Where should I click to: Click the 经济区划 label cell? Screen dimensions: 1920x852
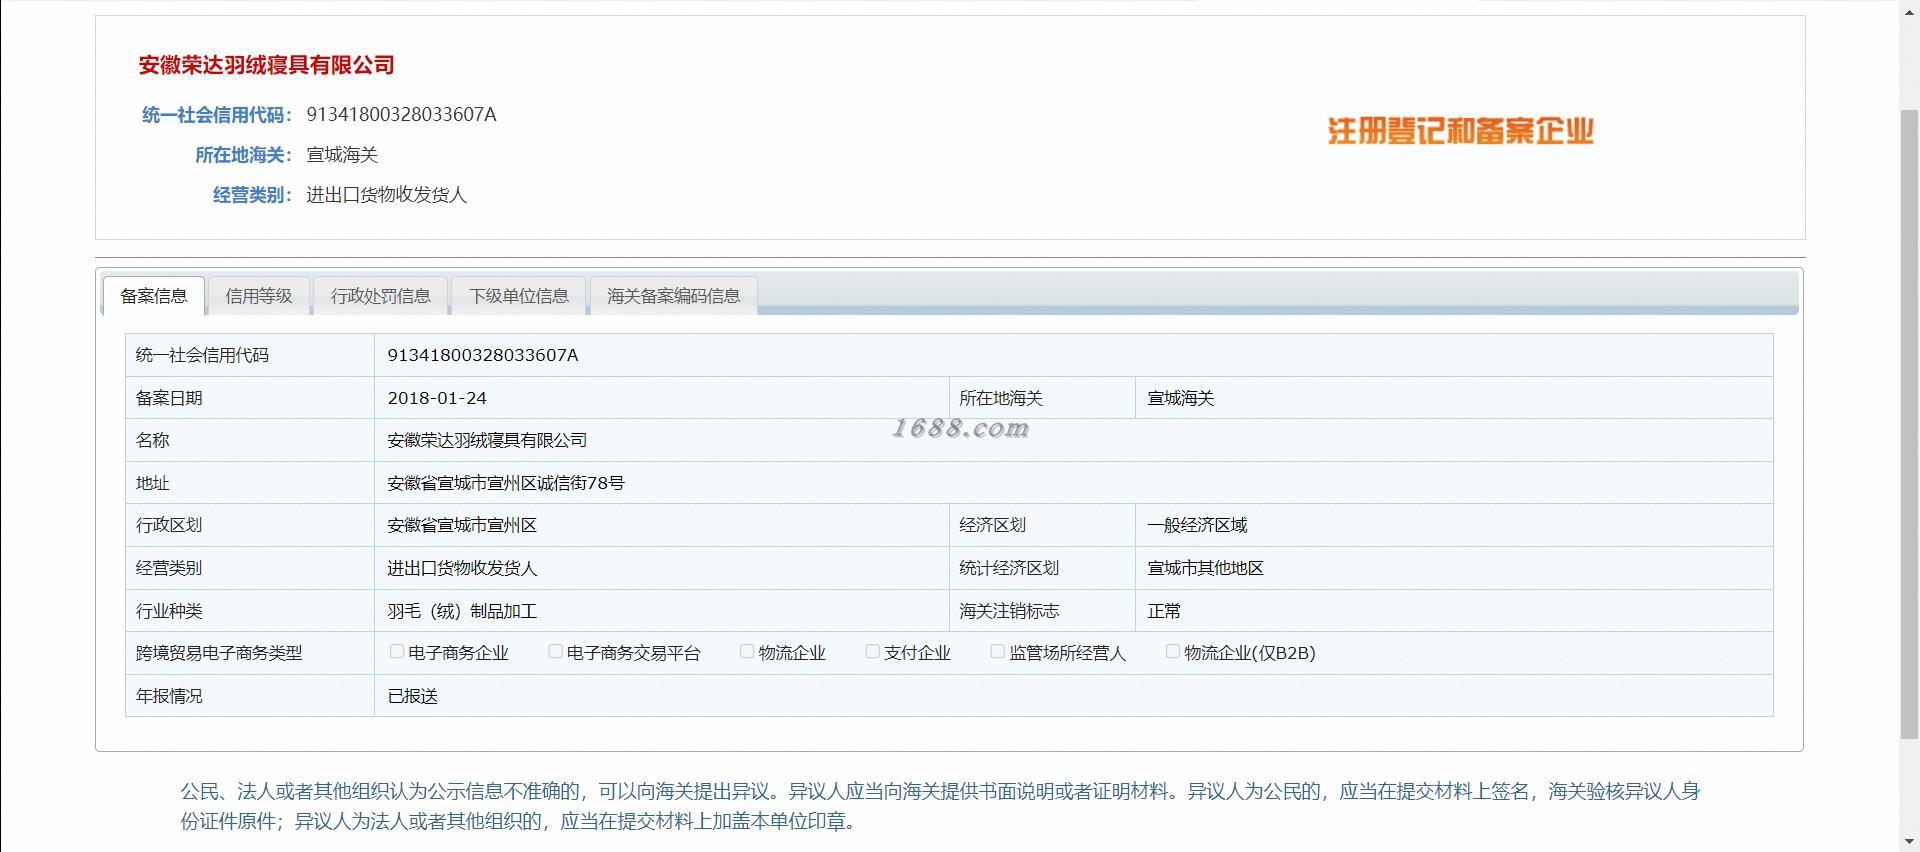1042,525
